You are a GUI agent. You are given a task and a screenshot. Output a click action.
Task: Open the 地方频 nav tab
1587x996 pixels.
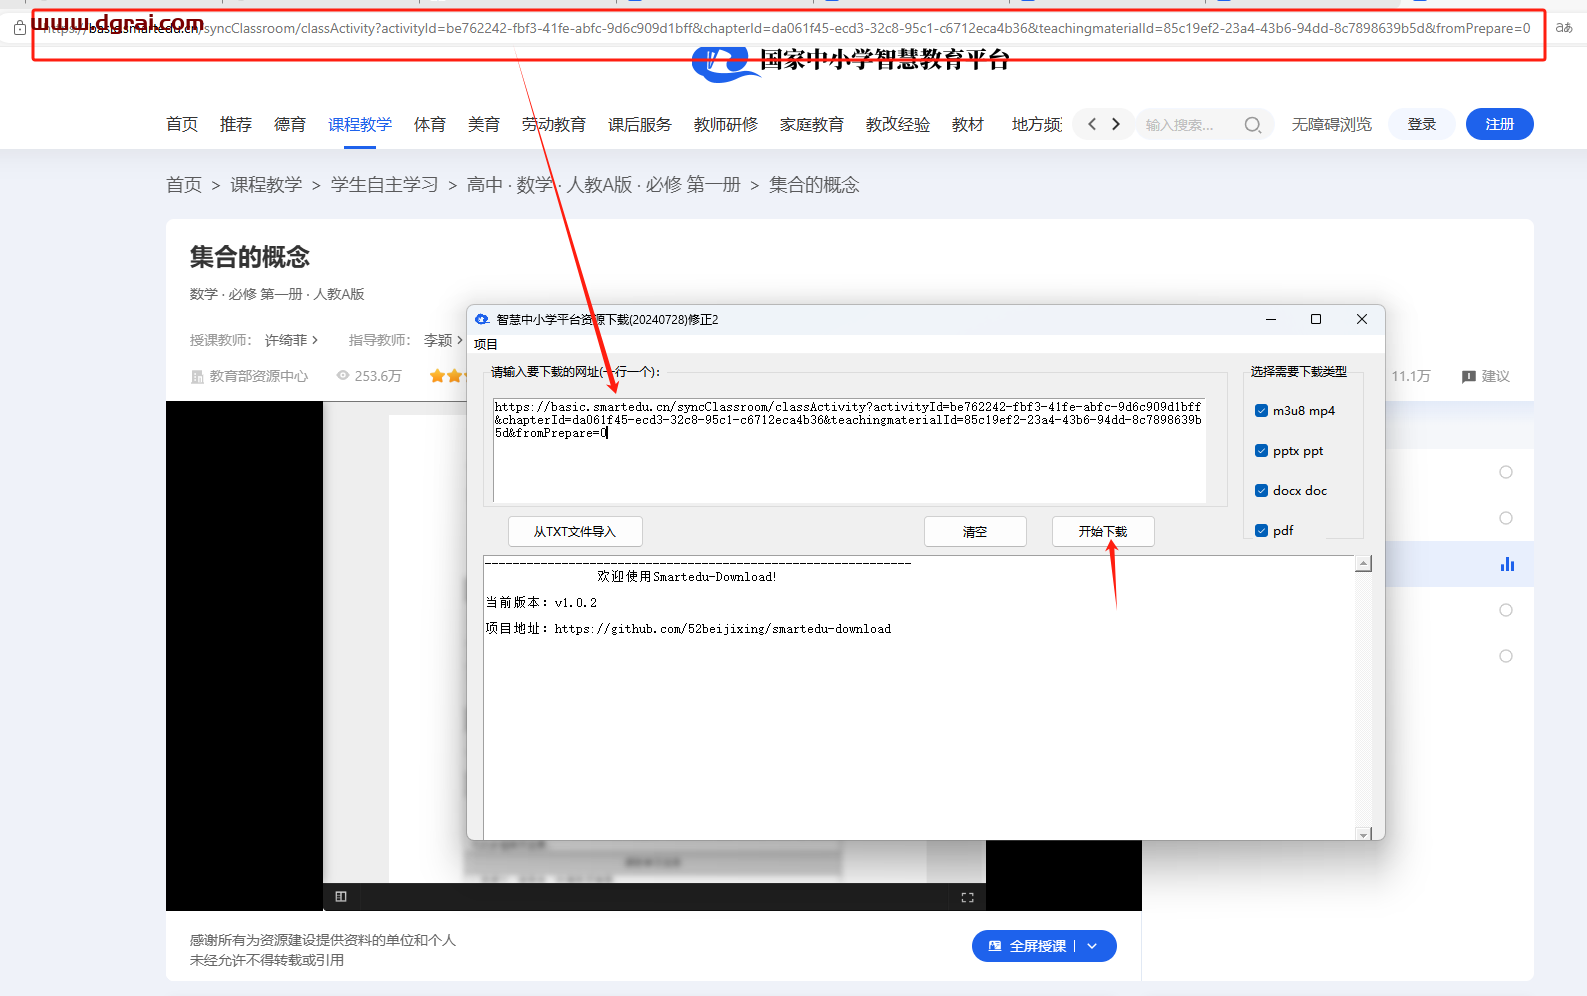pyautogui.click(x=1037, y=124)
